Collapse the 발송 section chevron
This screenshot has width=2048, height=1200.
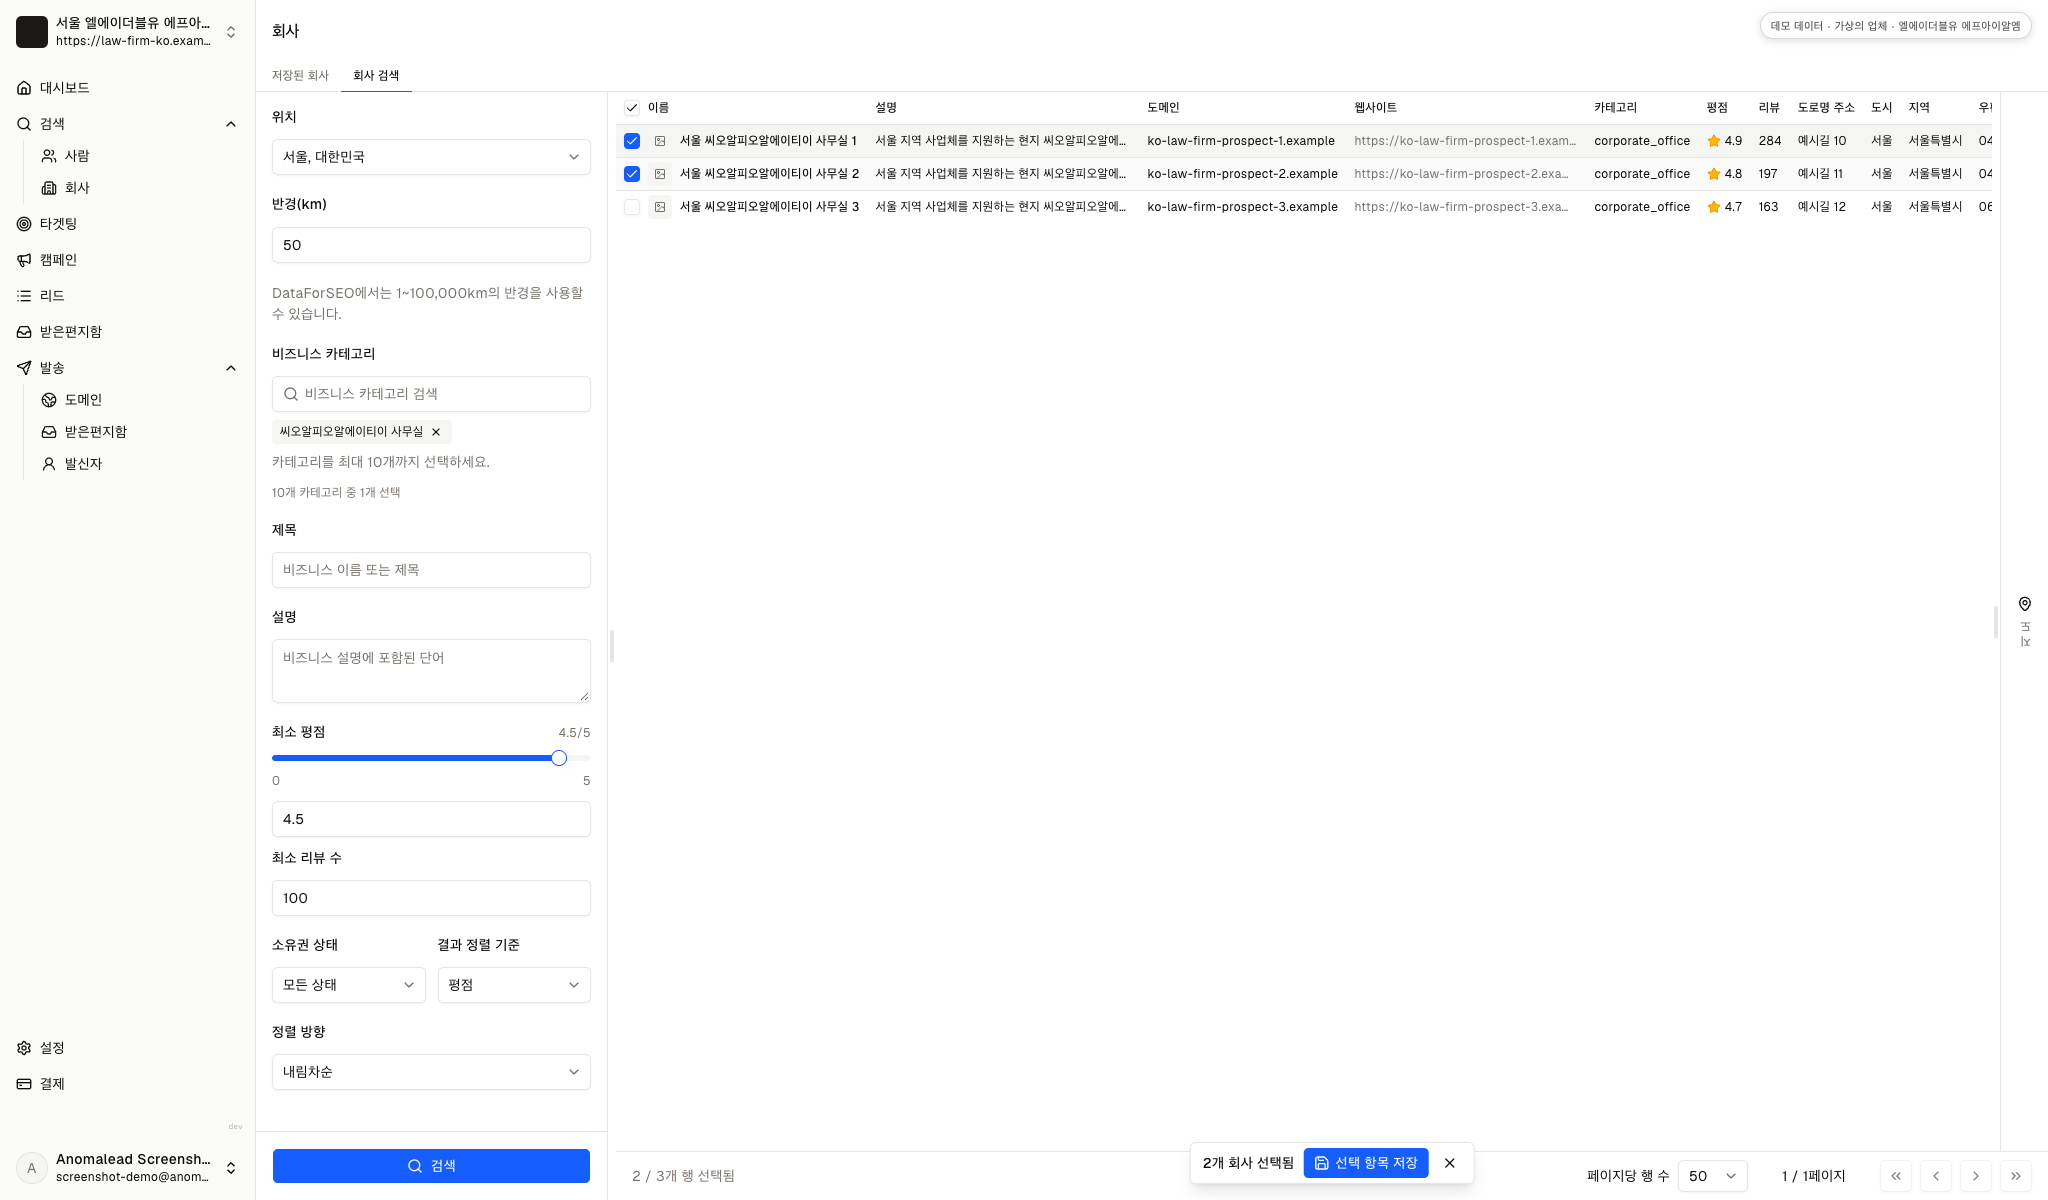tap(231, 368)
